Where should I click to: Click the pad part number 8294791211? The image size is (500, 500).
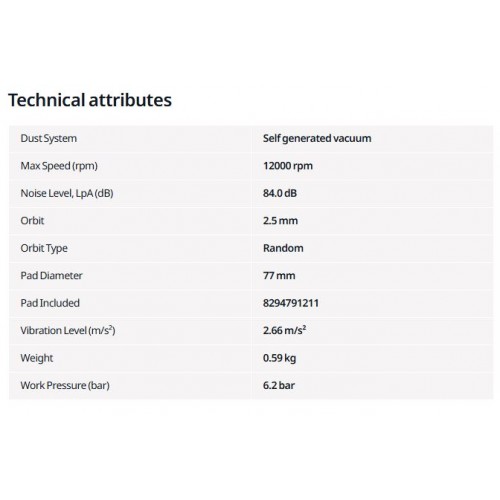click(291, 303)
